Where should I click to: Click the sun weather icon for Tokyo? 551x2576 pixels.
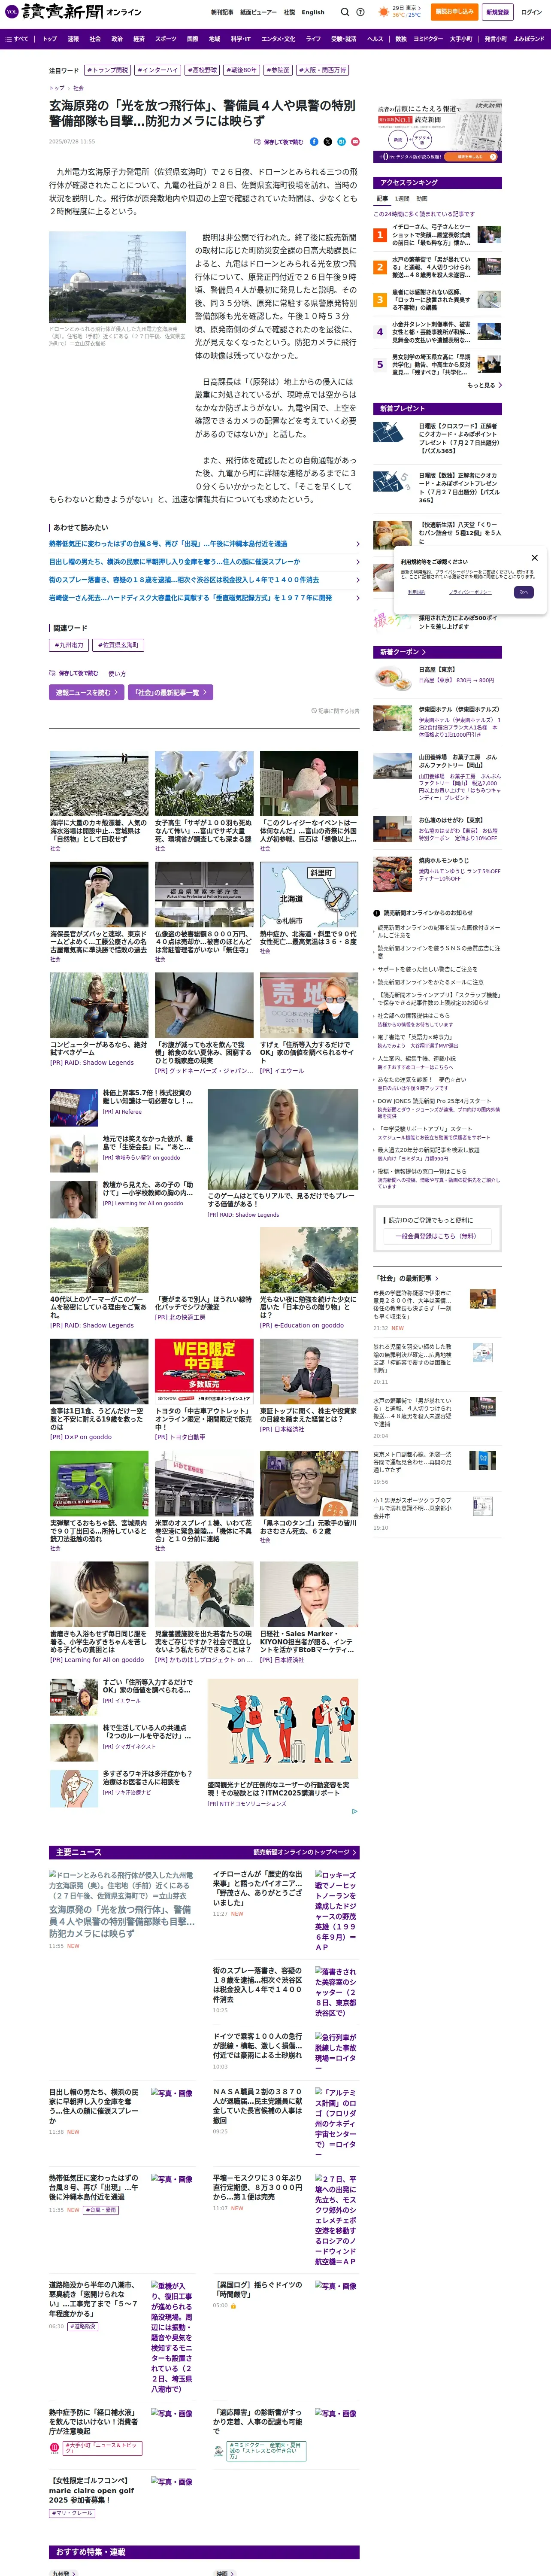384,12
